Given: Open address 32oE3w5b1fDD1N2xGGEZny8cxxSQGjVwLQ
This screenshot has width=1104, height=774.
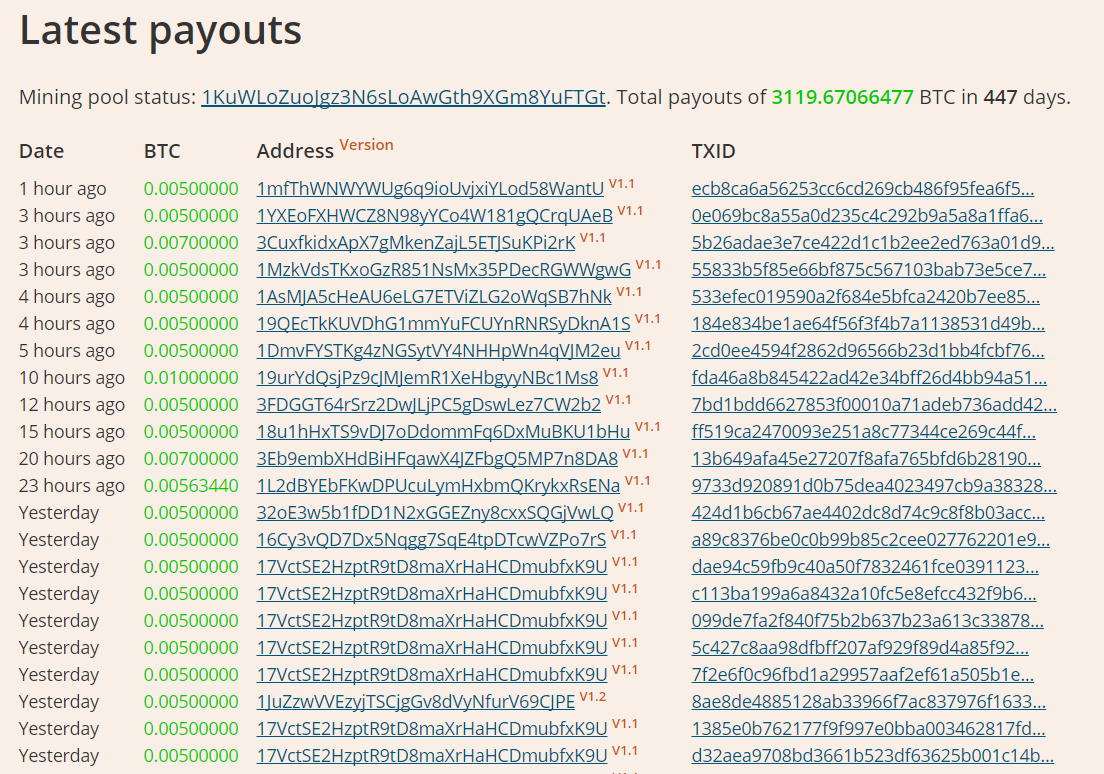Looking at the screenshot, I should point(435,513).
